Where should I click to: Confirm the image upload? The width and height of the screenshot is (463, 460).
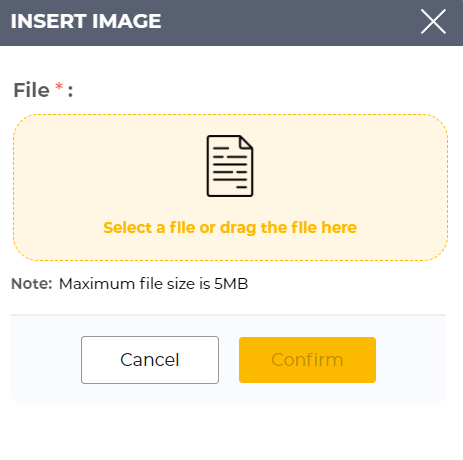307,360
